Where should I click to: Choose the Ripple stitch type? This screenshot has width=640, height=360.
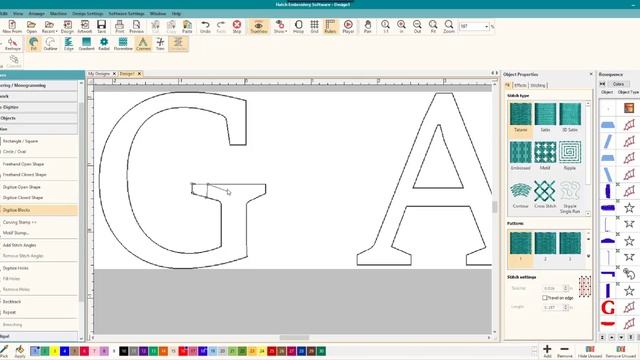tap(570, 156)
